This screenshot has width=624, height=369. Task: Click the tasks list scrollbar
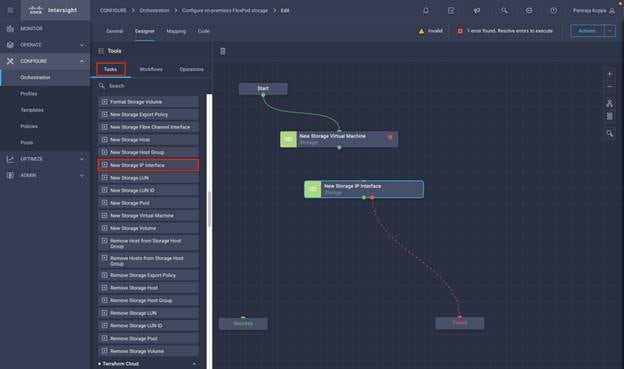(209, 214)
